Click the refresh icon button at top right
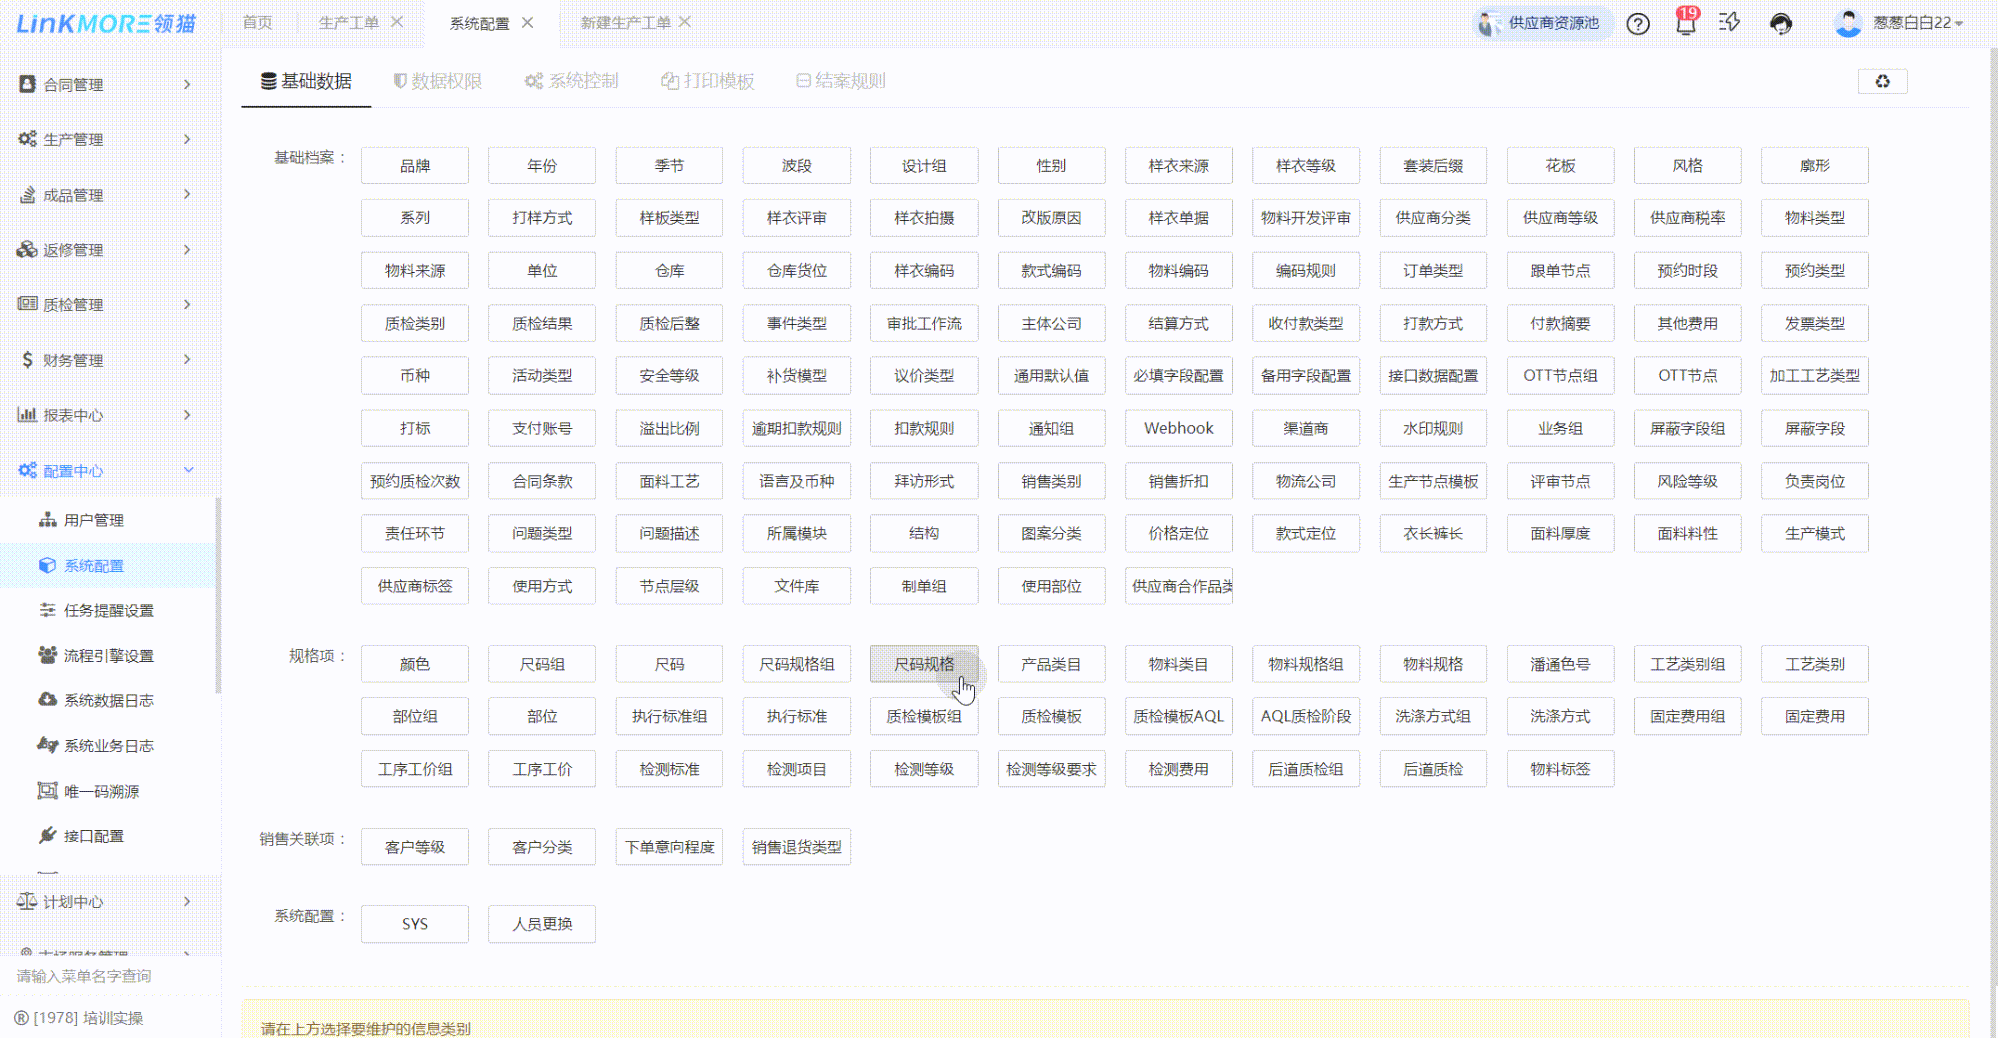This screenshot has height=1038, width=1998. pyautogui.click(x=1882, y=82)
